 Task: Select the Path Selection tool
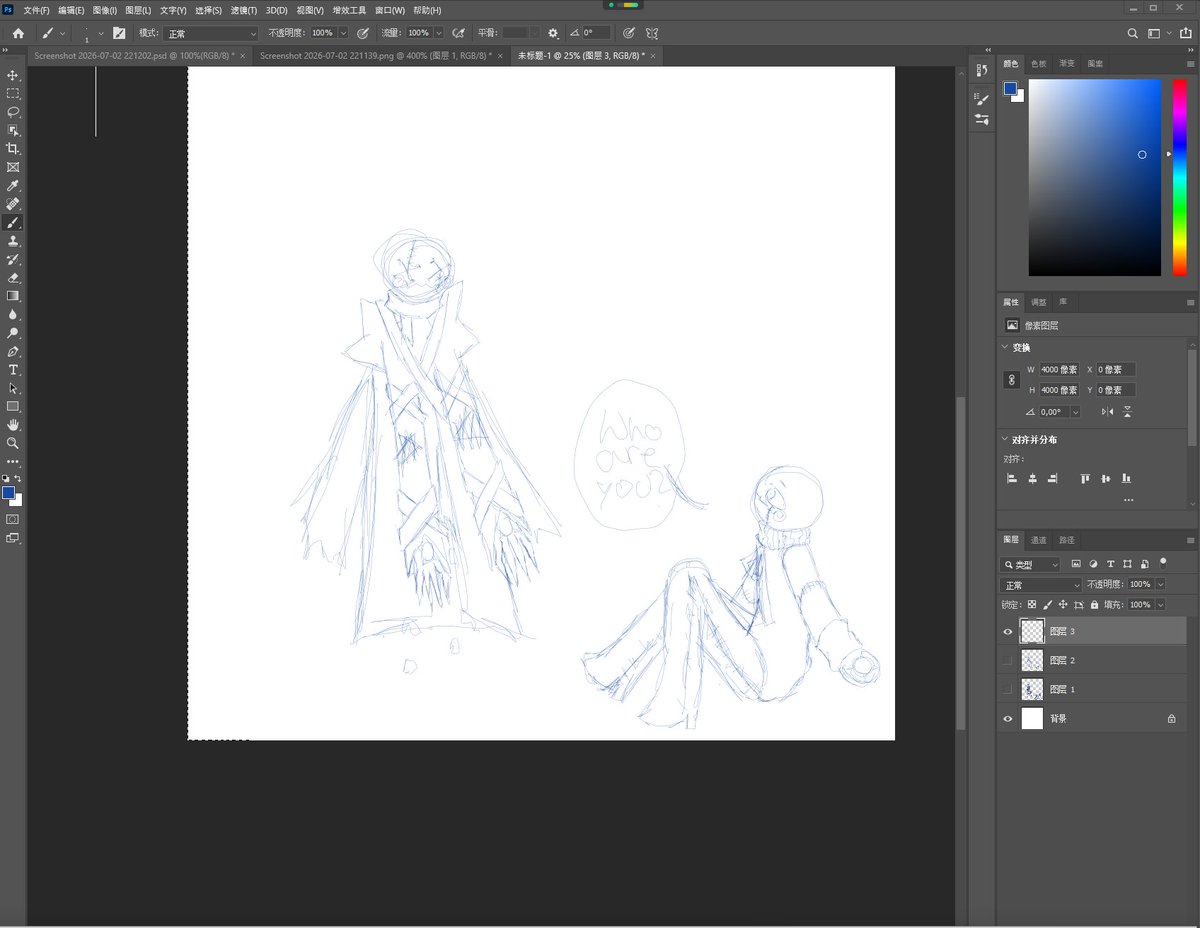point(13,388)
